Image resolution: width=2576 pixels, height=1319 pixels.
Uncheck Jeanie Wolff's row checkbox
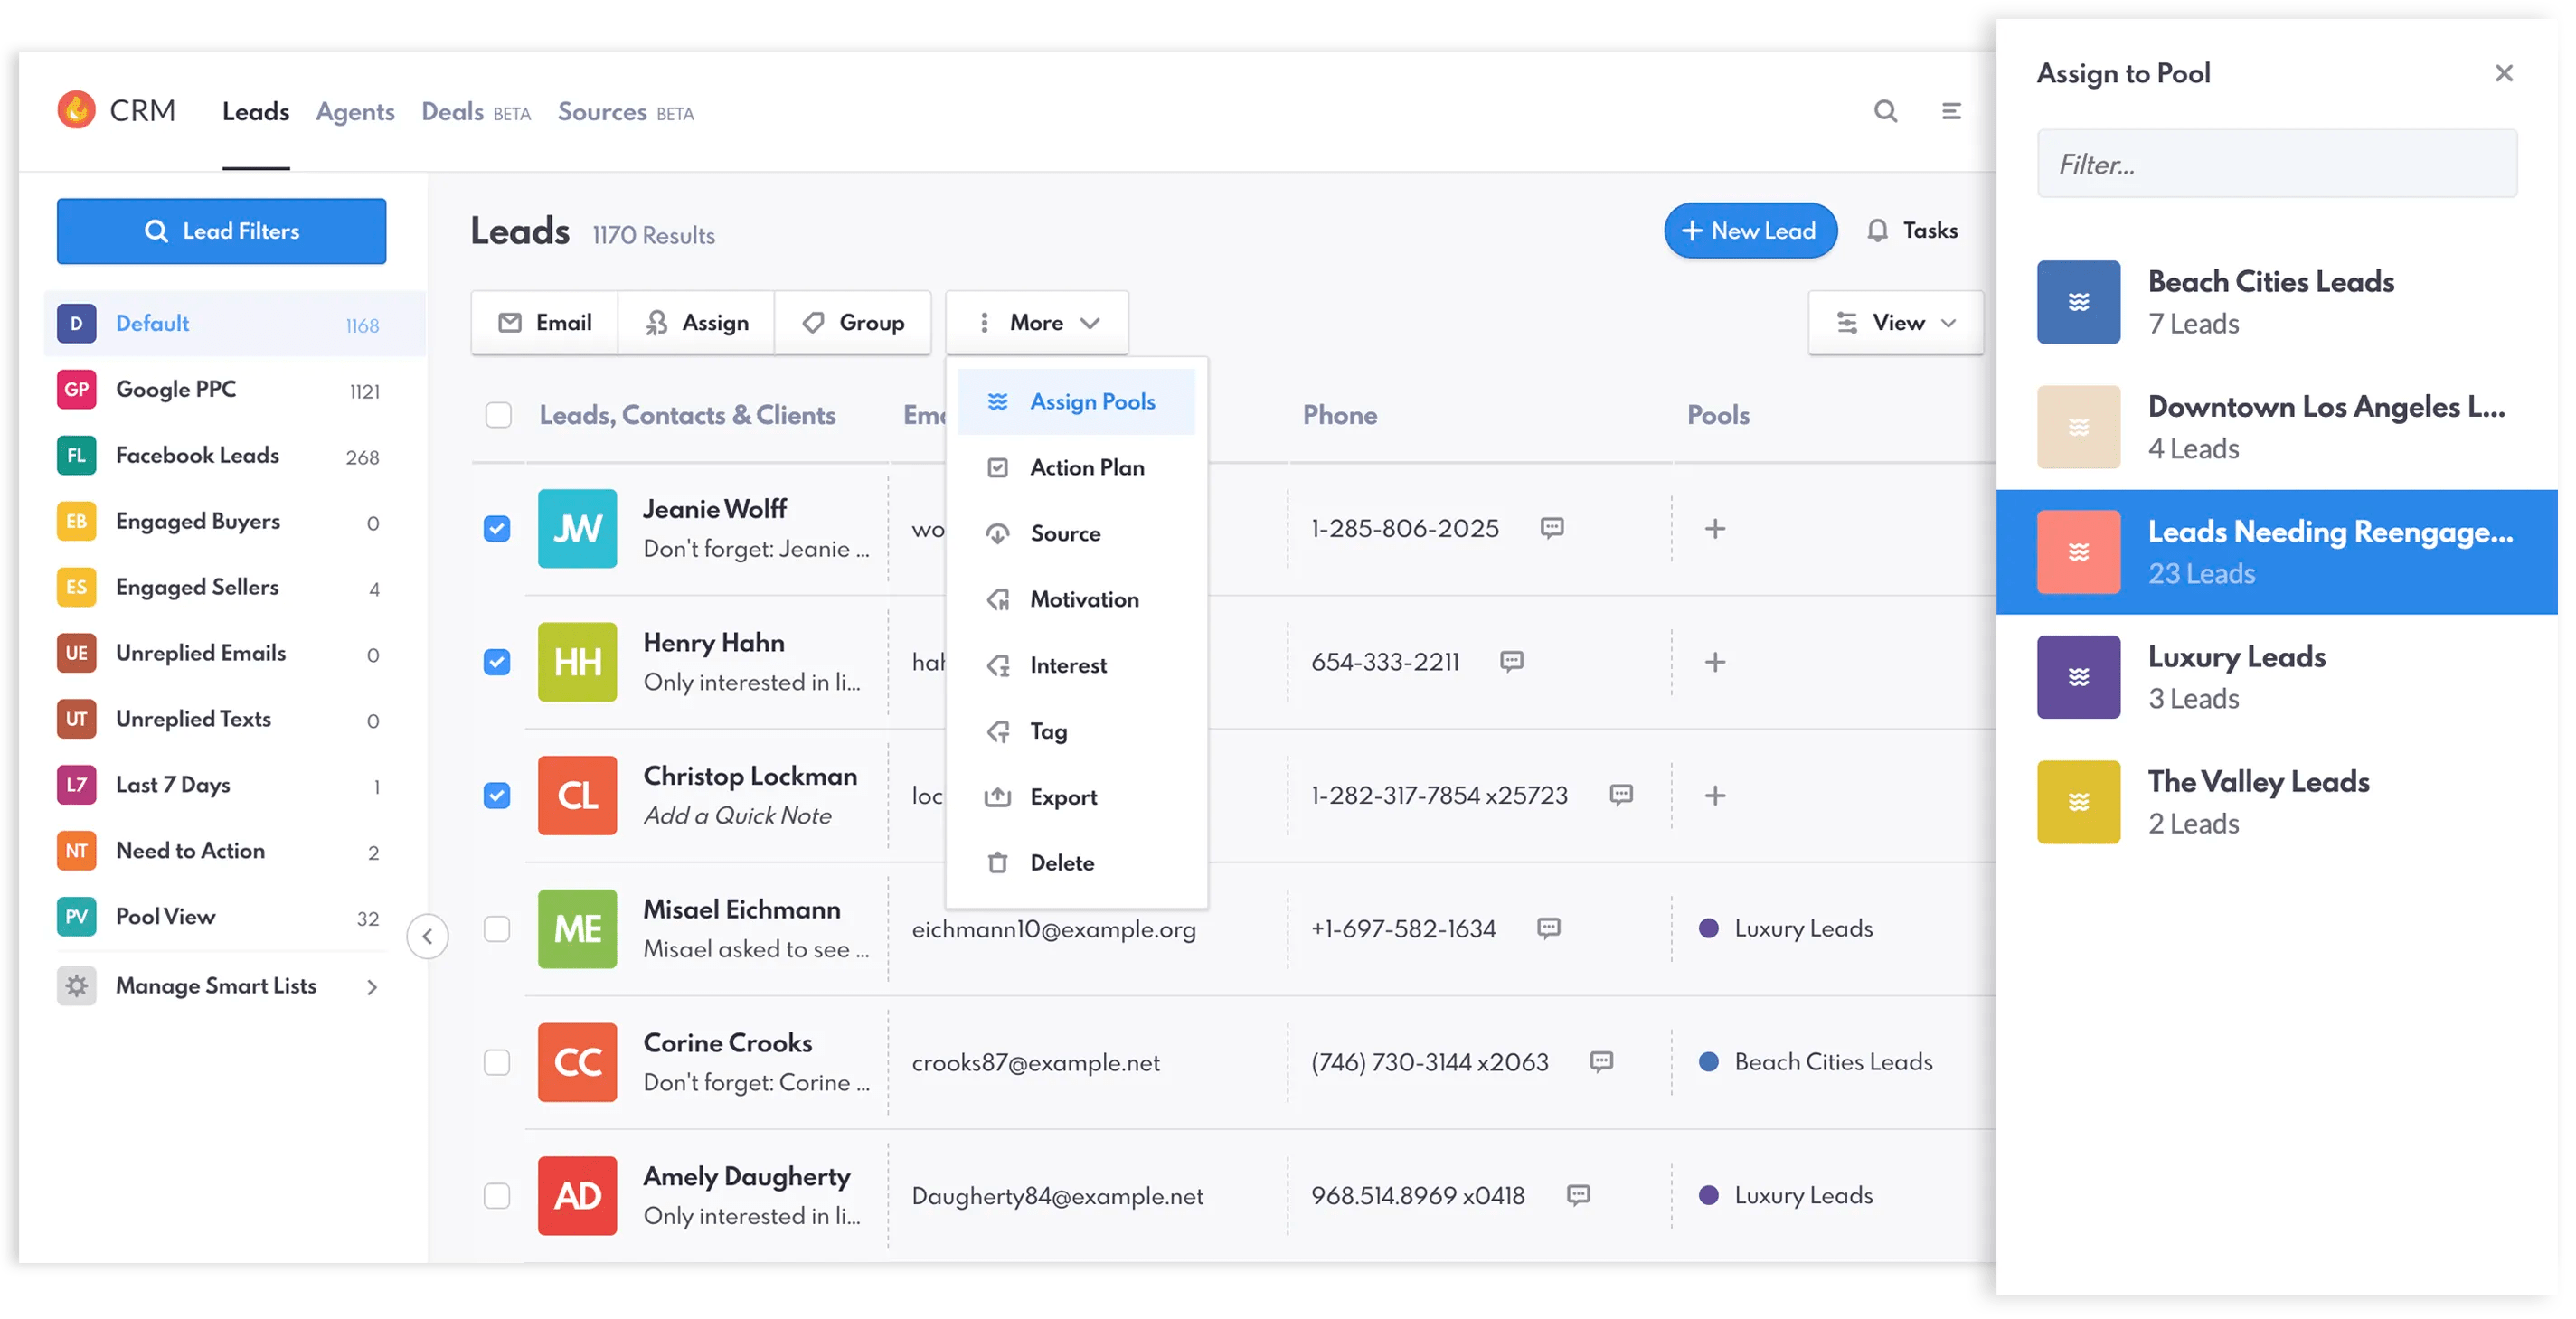497,528
